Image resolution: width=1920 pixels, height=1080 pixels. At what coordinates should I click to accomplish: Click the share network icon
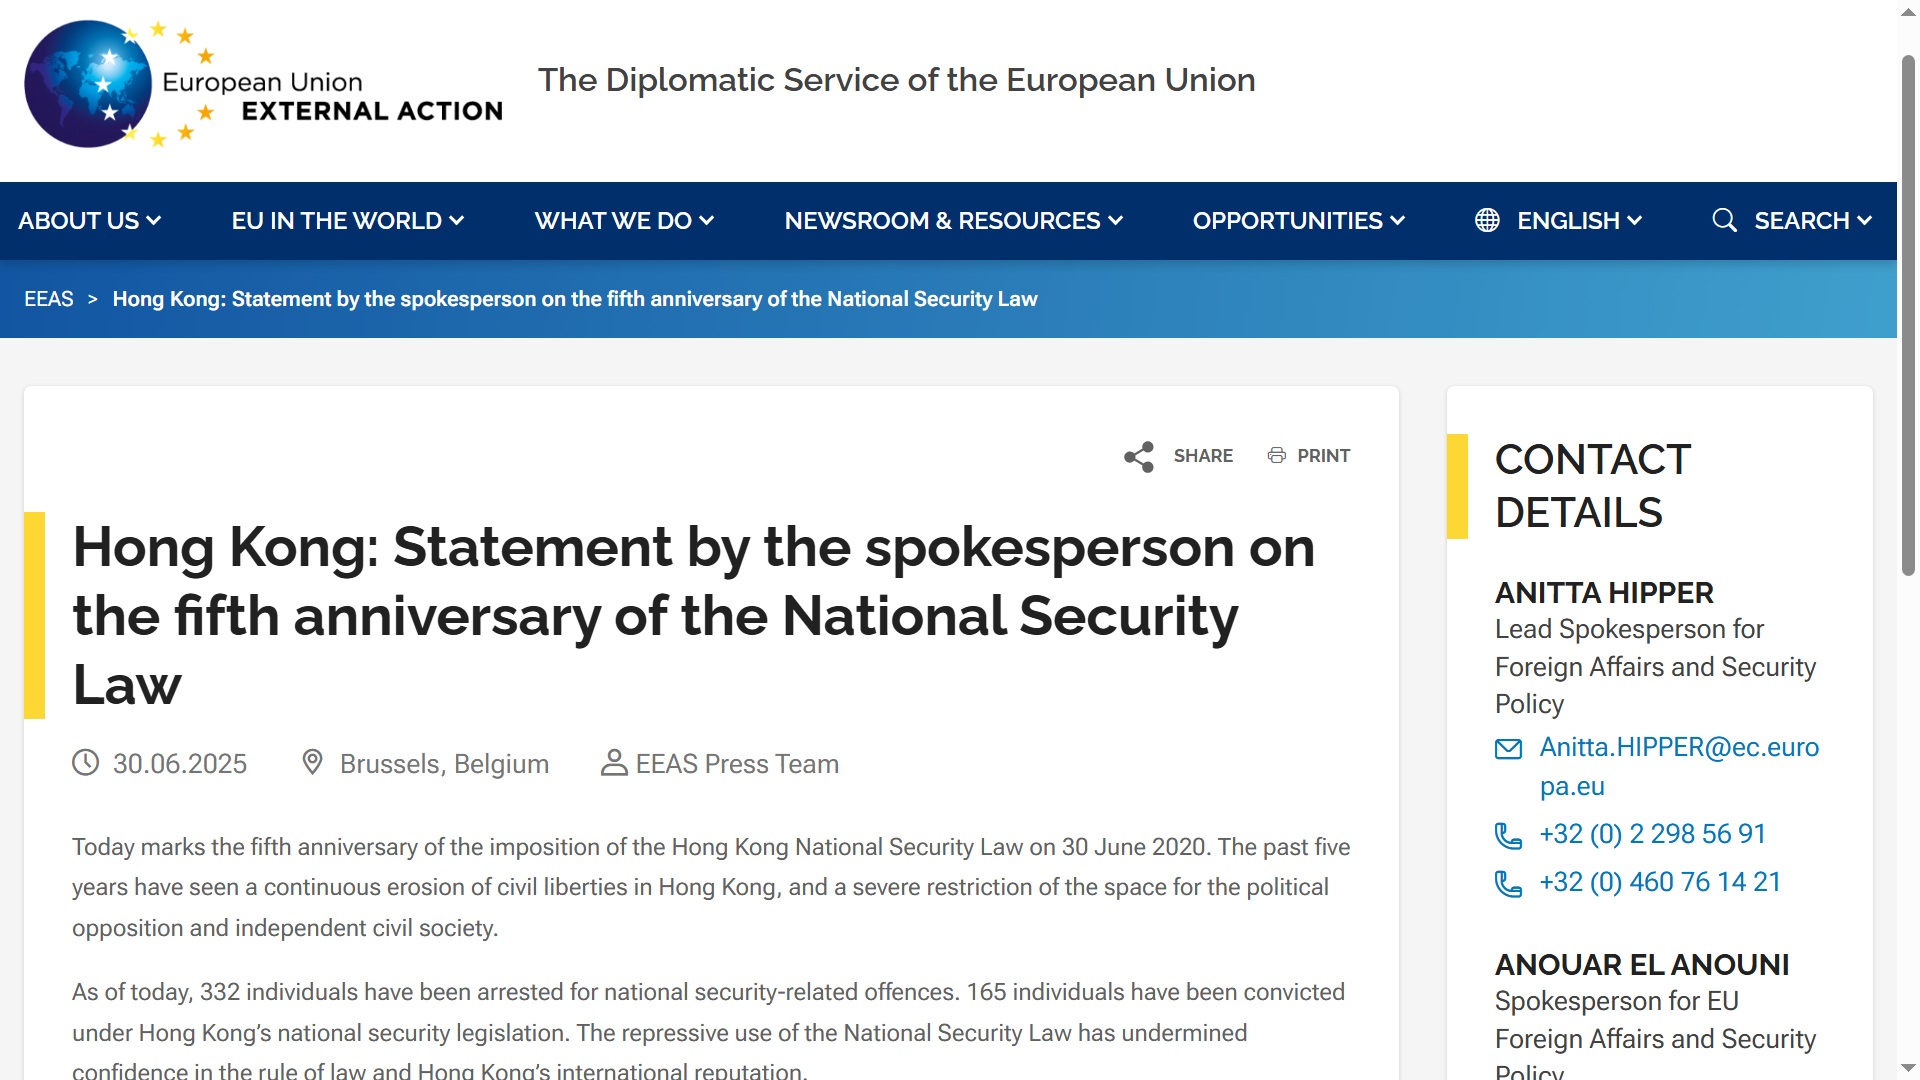1139,457
